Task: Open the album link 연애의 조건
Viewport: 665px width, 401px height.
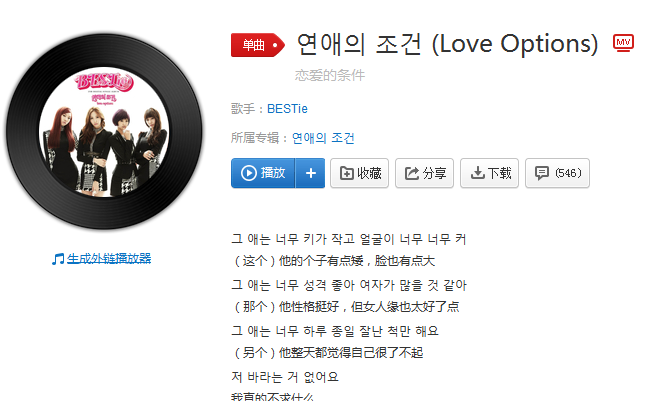Action: (323, 138)
